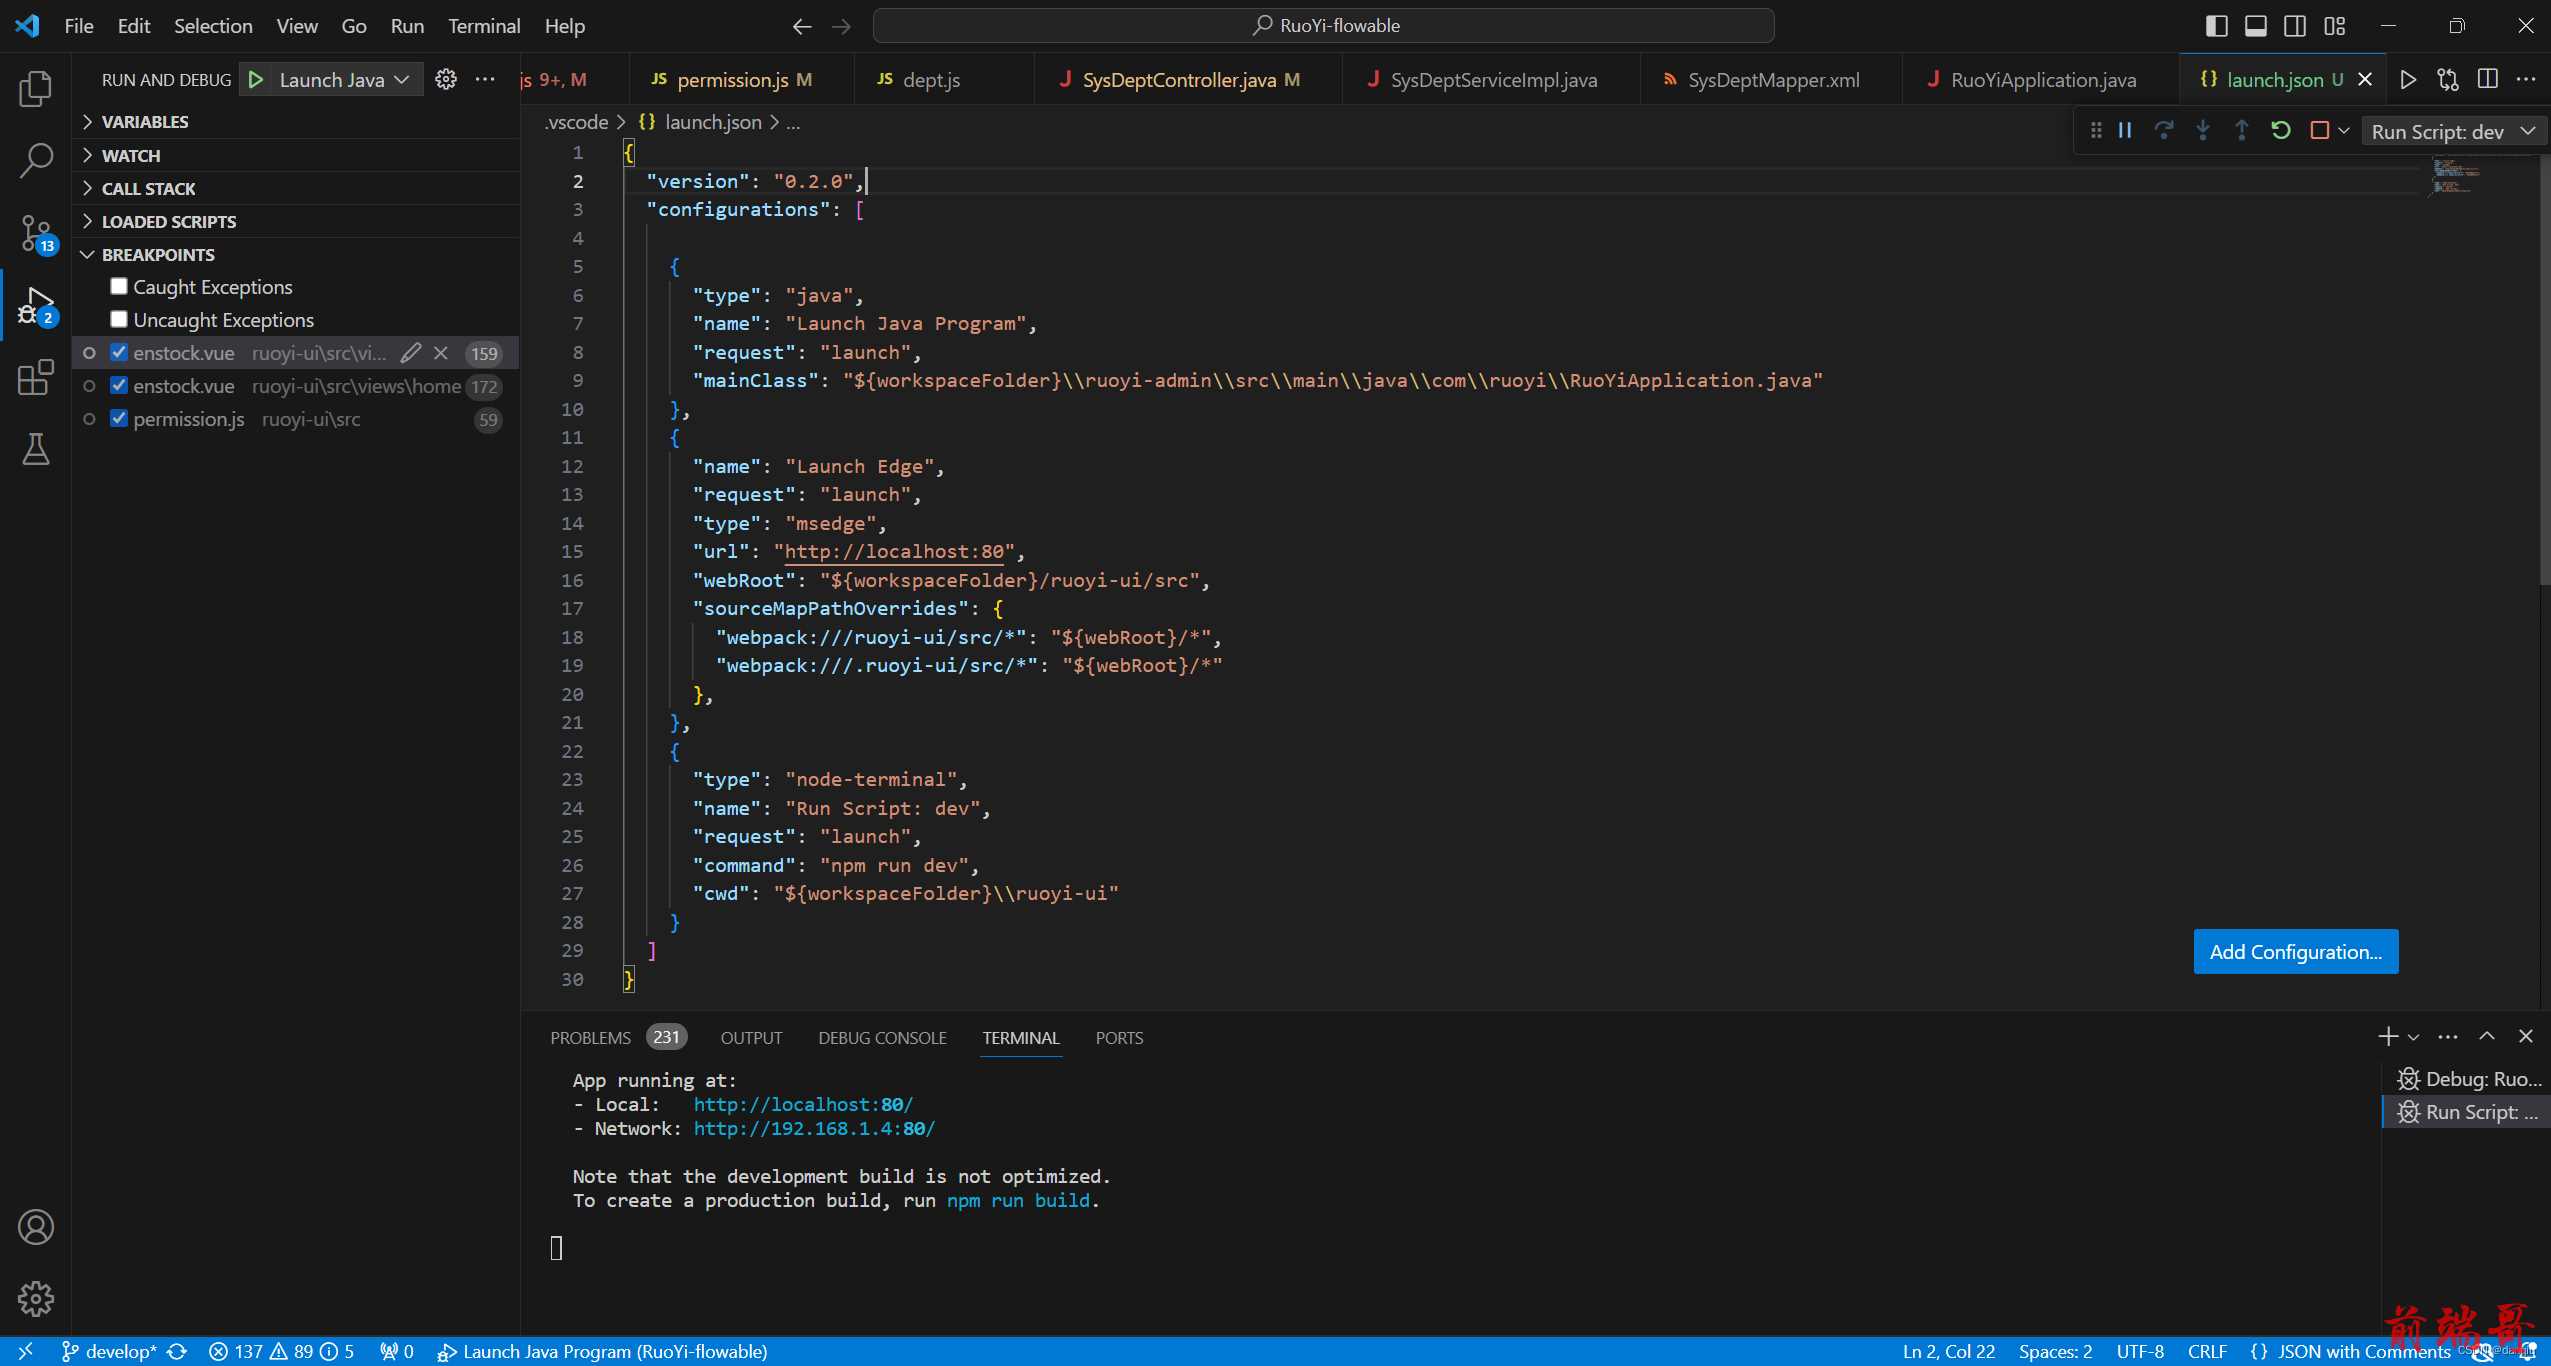Open the Extensions view
This screenshot has width=2551, height=1366.
[x=36, y=378]
